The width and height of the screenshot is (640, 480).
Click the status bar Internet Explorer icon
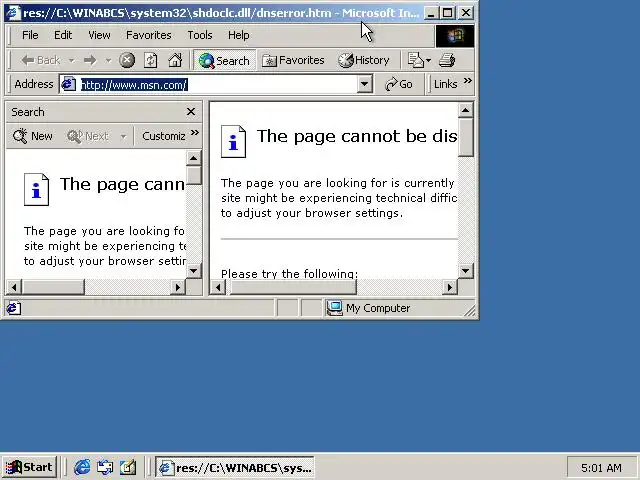(13, 308)
